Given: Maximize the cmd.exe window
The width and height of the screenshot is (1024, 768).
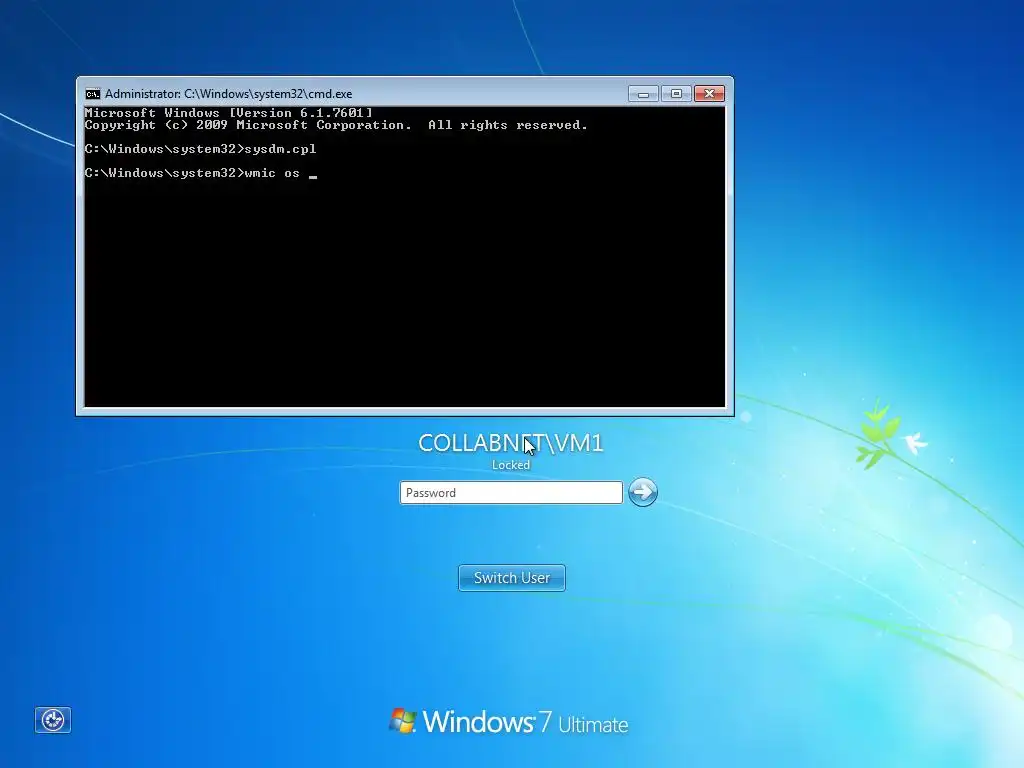Looking at the screenshot, I should click(x=676, y=94).
